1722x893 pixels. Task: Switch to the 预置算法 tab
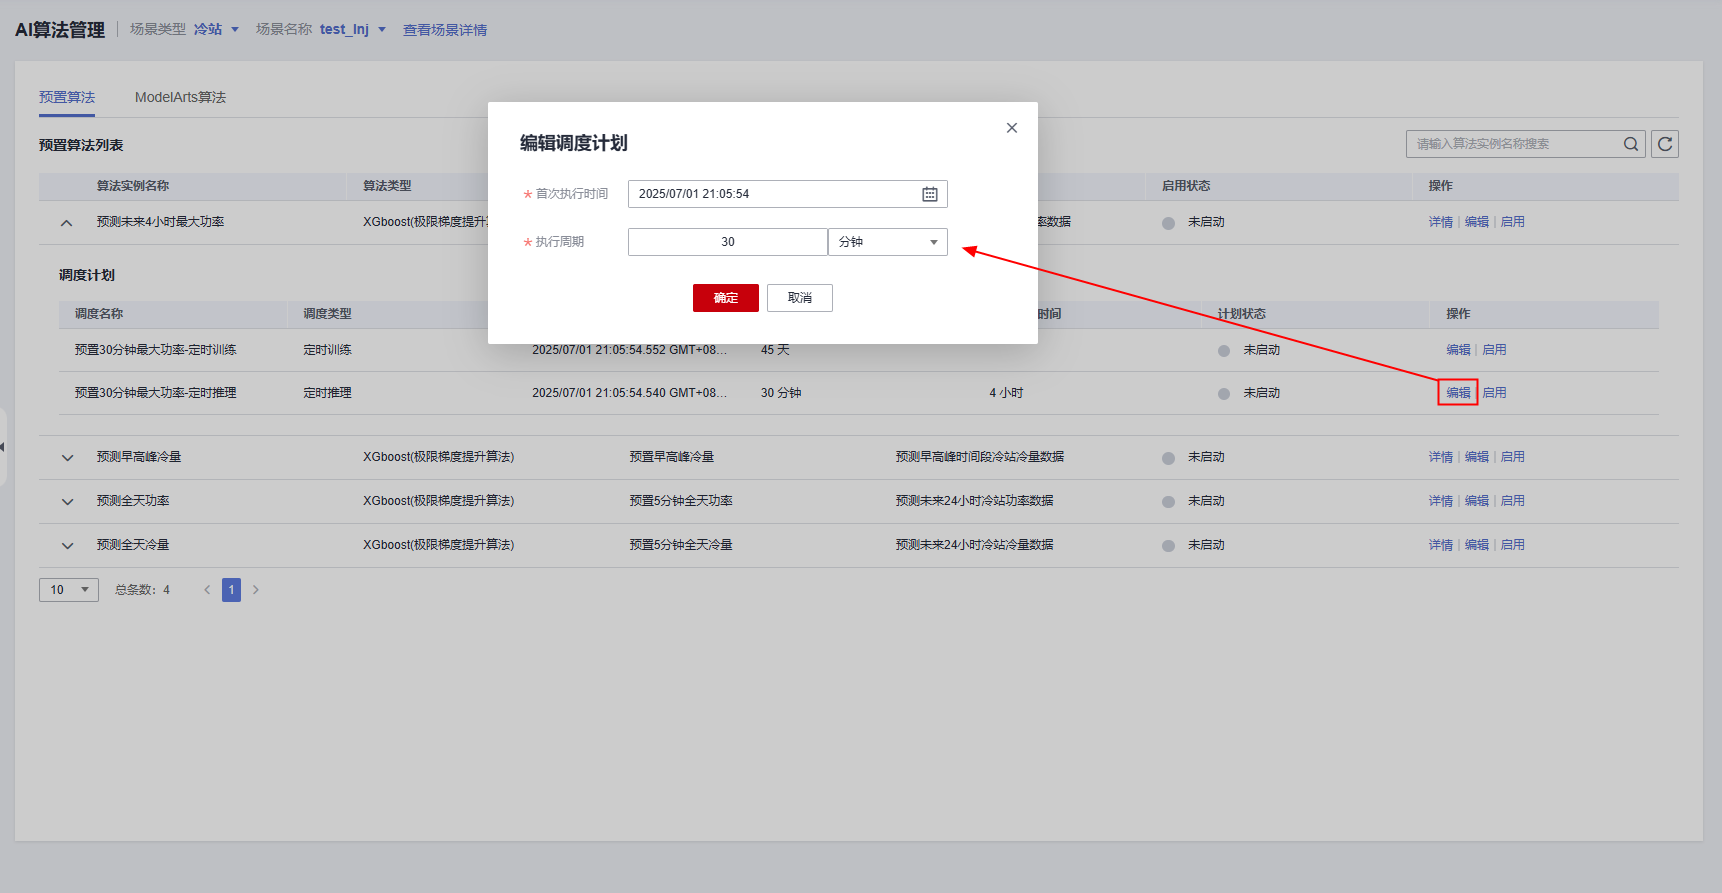coord(67,97)
